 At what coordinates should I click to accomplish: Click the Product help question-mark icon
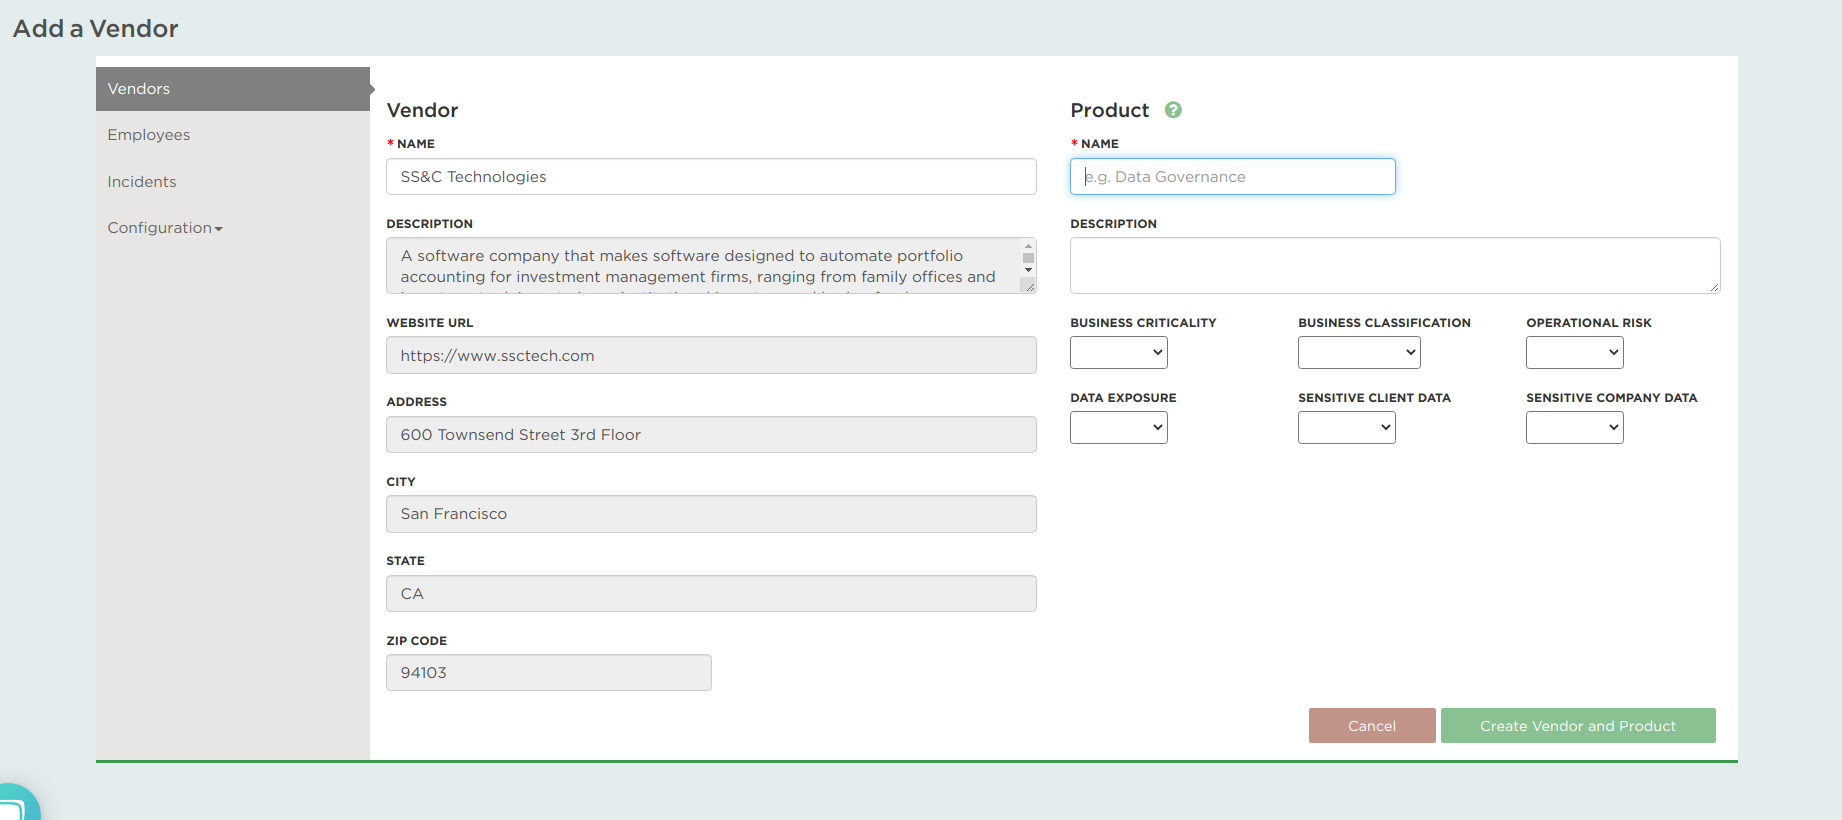pos(1173,110)
